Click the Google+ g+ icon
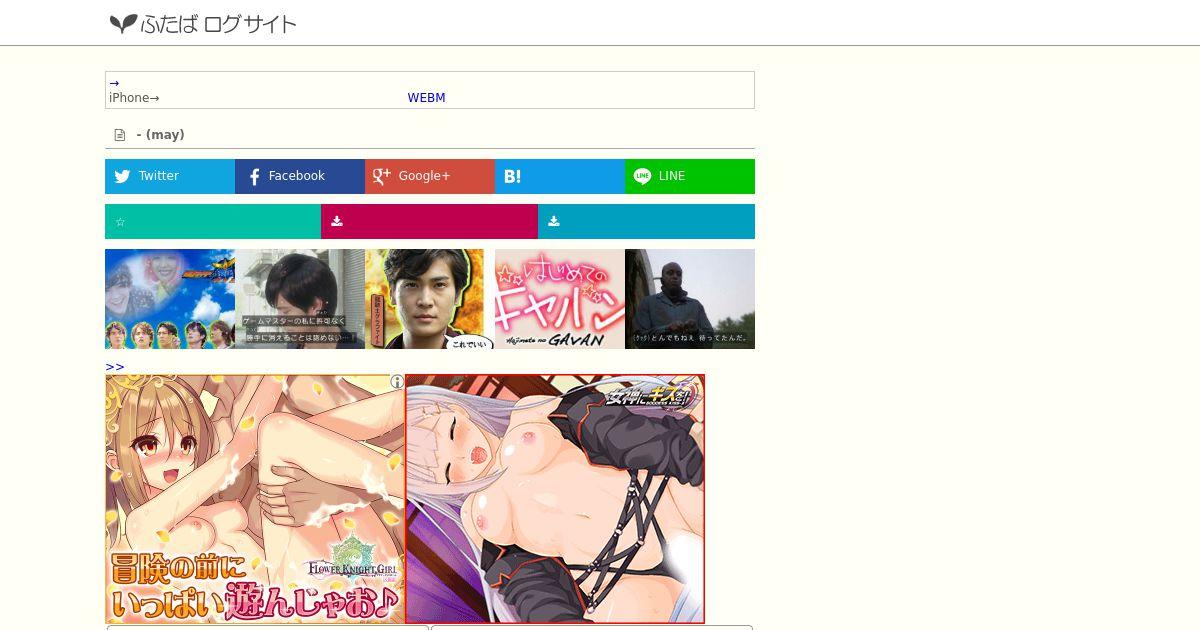The width and height of the screenshot is (1200, 630). click(381, 177)
